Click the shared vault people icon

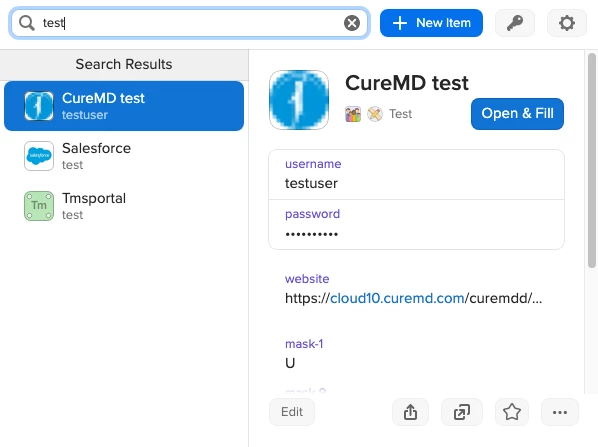coord(353,114)
